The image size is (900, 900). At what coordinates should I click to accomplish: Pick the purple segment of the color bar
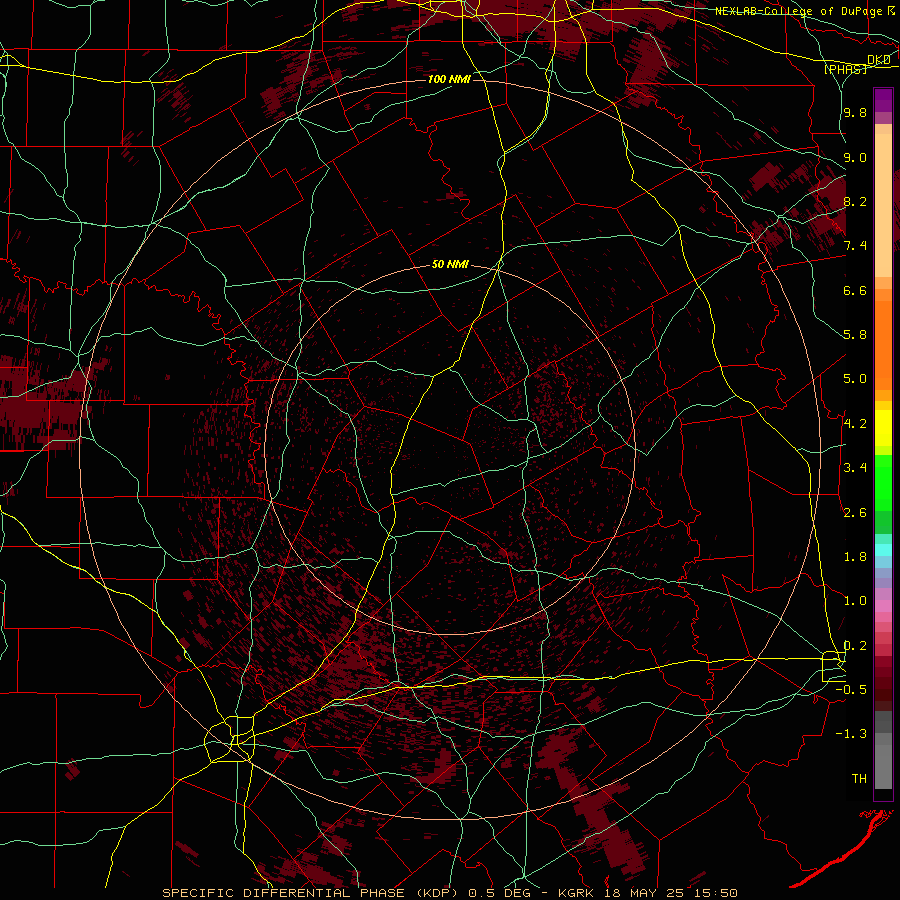coord(883,101)
